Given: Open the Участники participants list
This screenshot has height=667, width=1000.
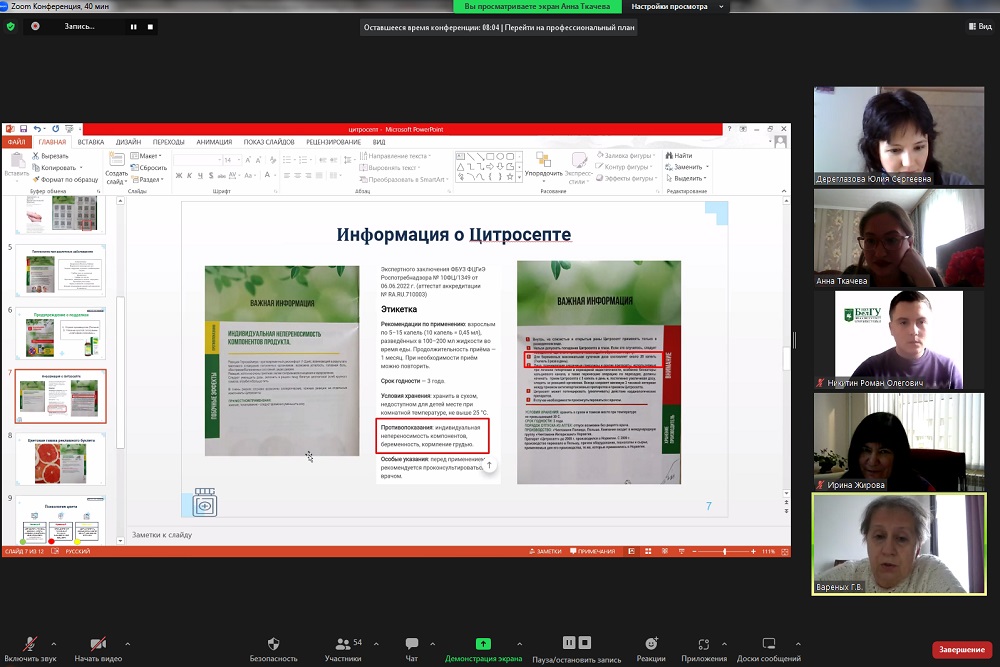Looking at the screenshot, I should click(x=343, y=644).
